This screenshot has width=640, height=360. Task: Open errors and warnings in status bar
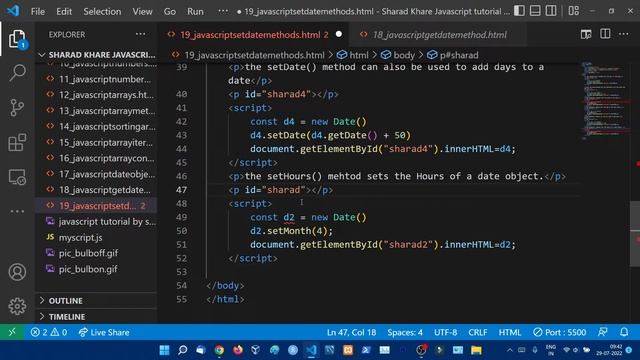(49, 332)
